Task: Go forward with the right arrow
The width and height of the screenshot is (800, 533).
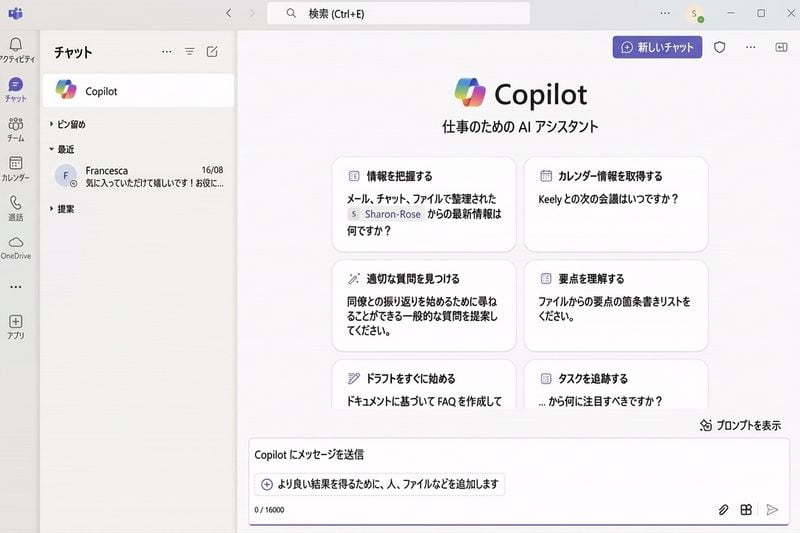Action: pyautogui.click(x=252, y=13)
